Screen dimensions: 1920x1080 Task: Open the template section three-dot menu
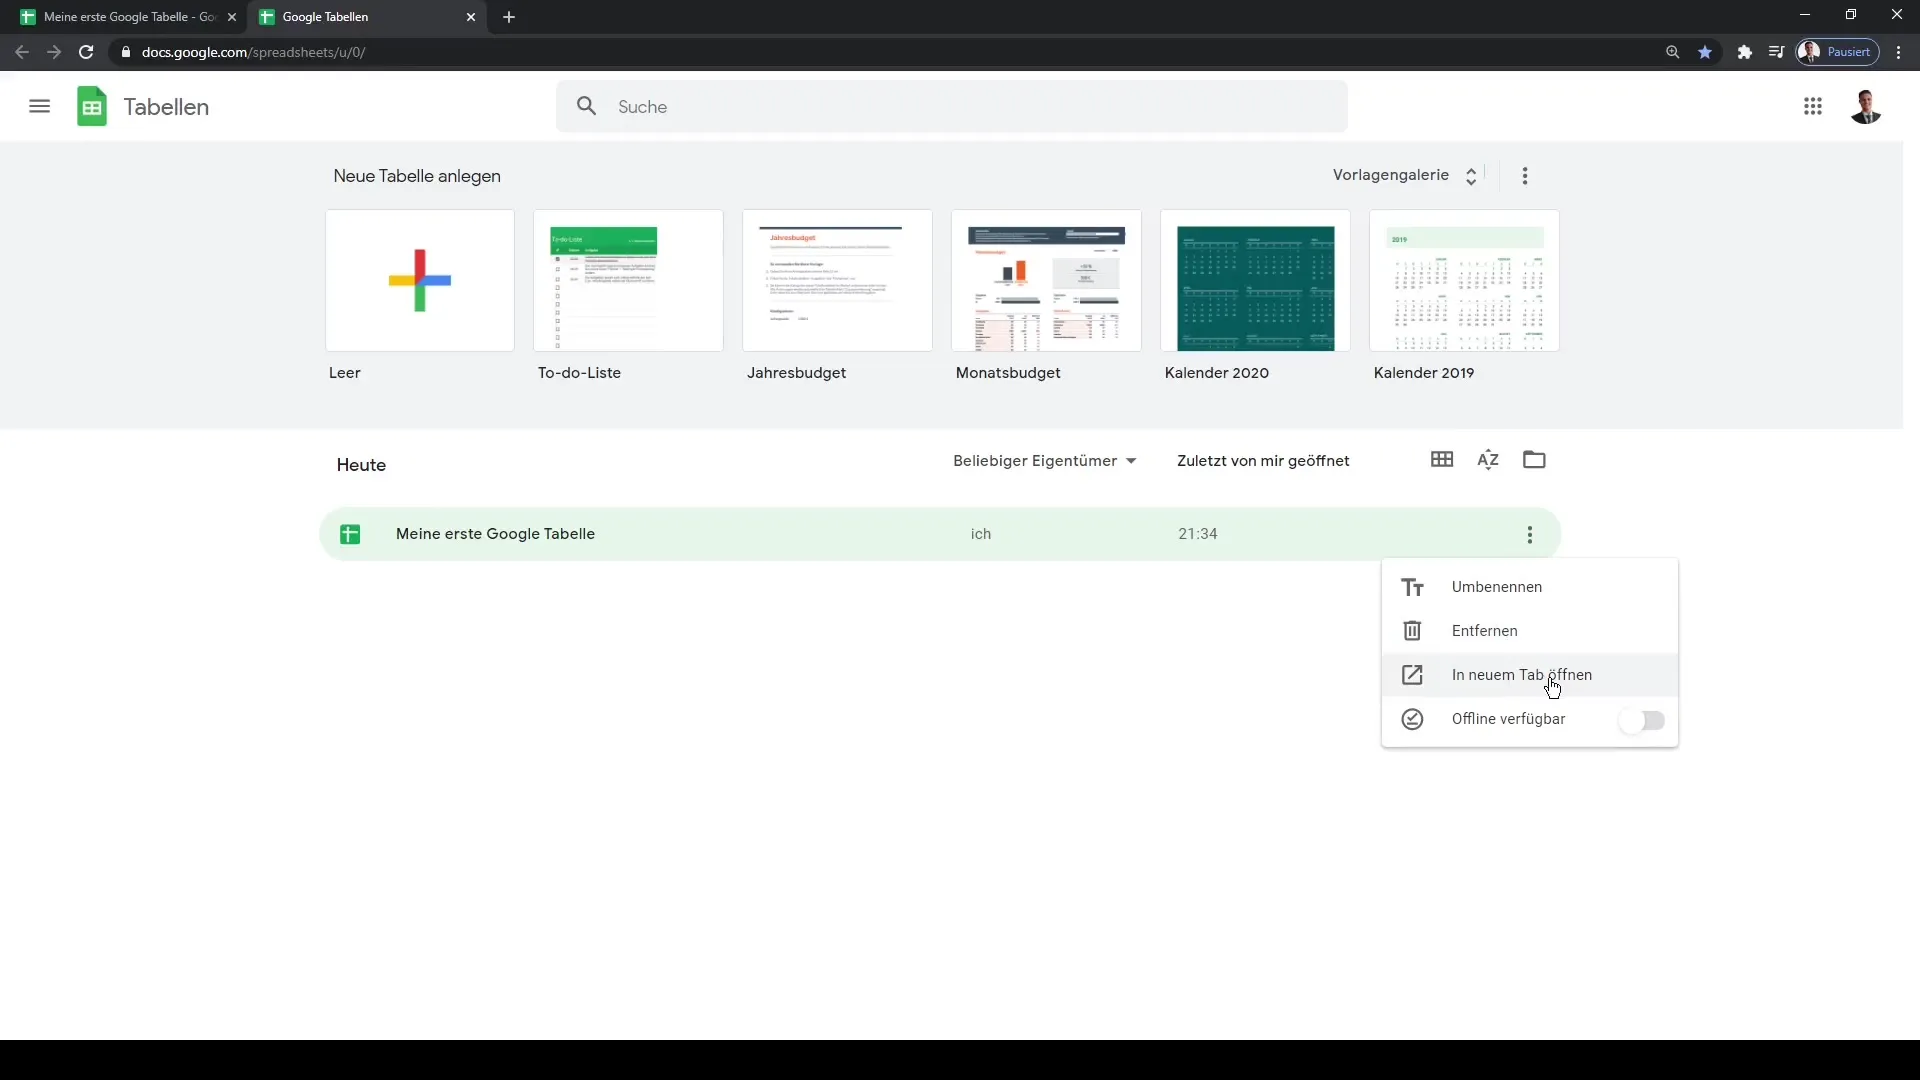point(1525,176)
